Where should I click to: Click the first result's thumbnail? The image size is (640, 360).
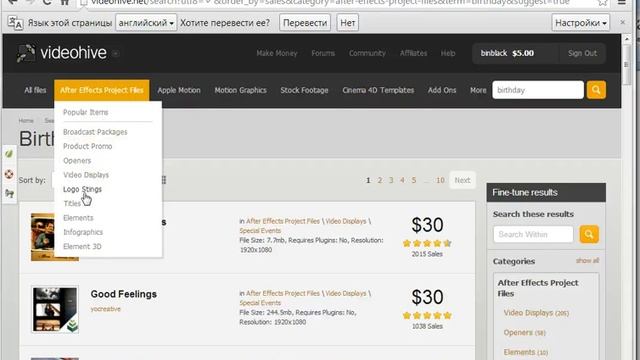click(43, 237)
